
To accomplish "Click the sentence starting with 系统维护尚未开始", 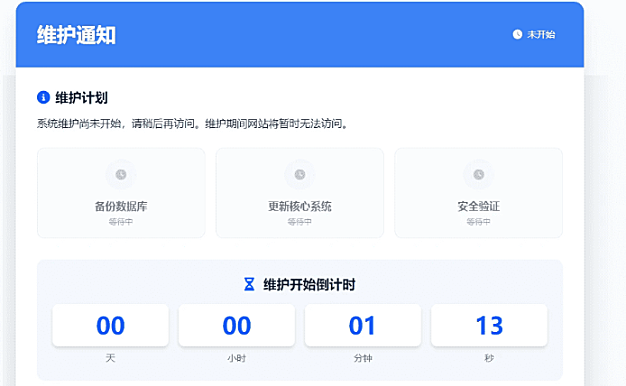I will (x=192, y=124).
